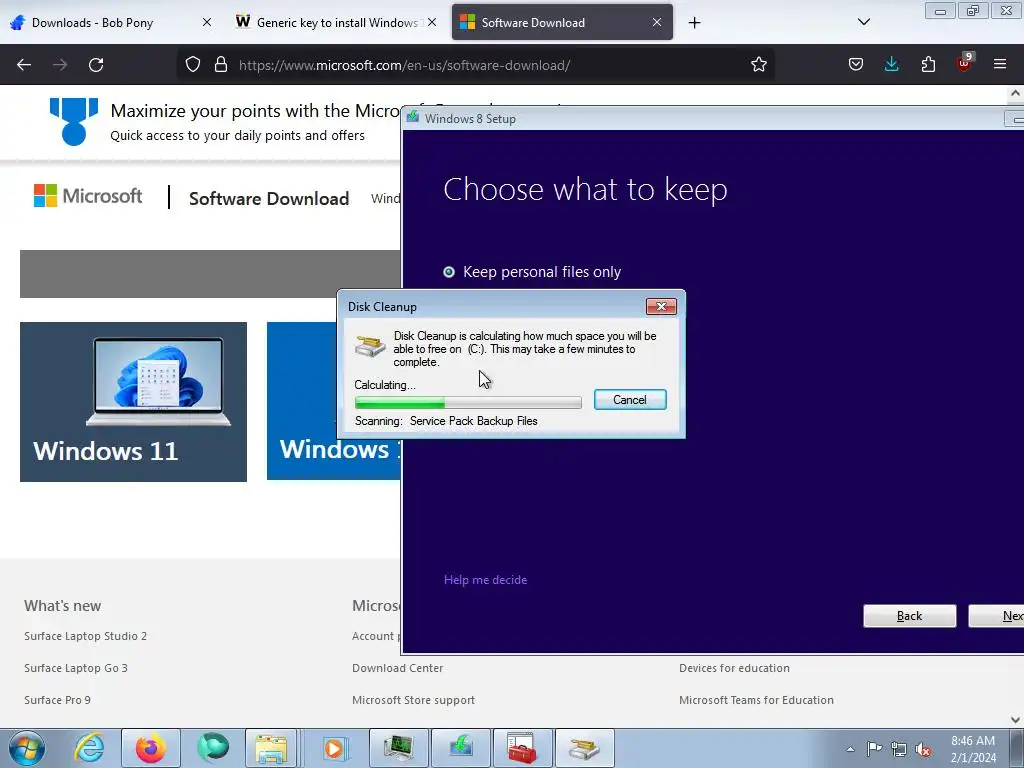Open the muted volume tray icon

click(x=923, y=749)
